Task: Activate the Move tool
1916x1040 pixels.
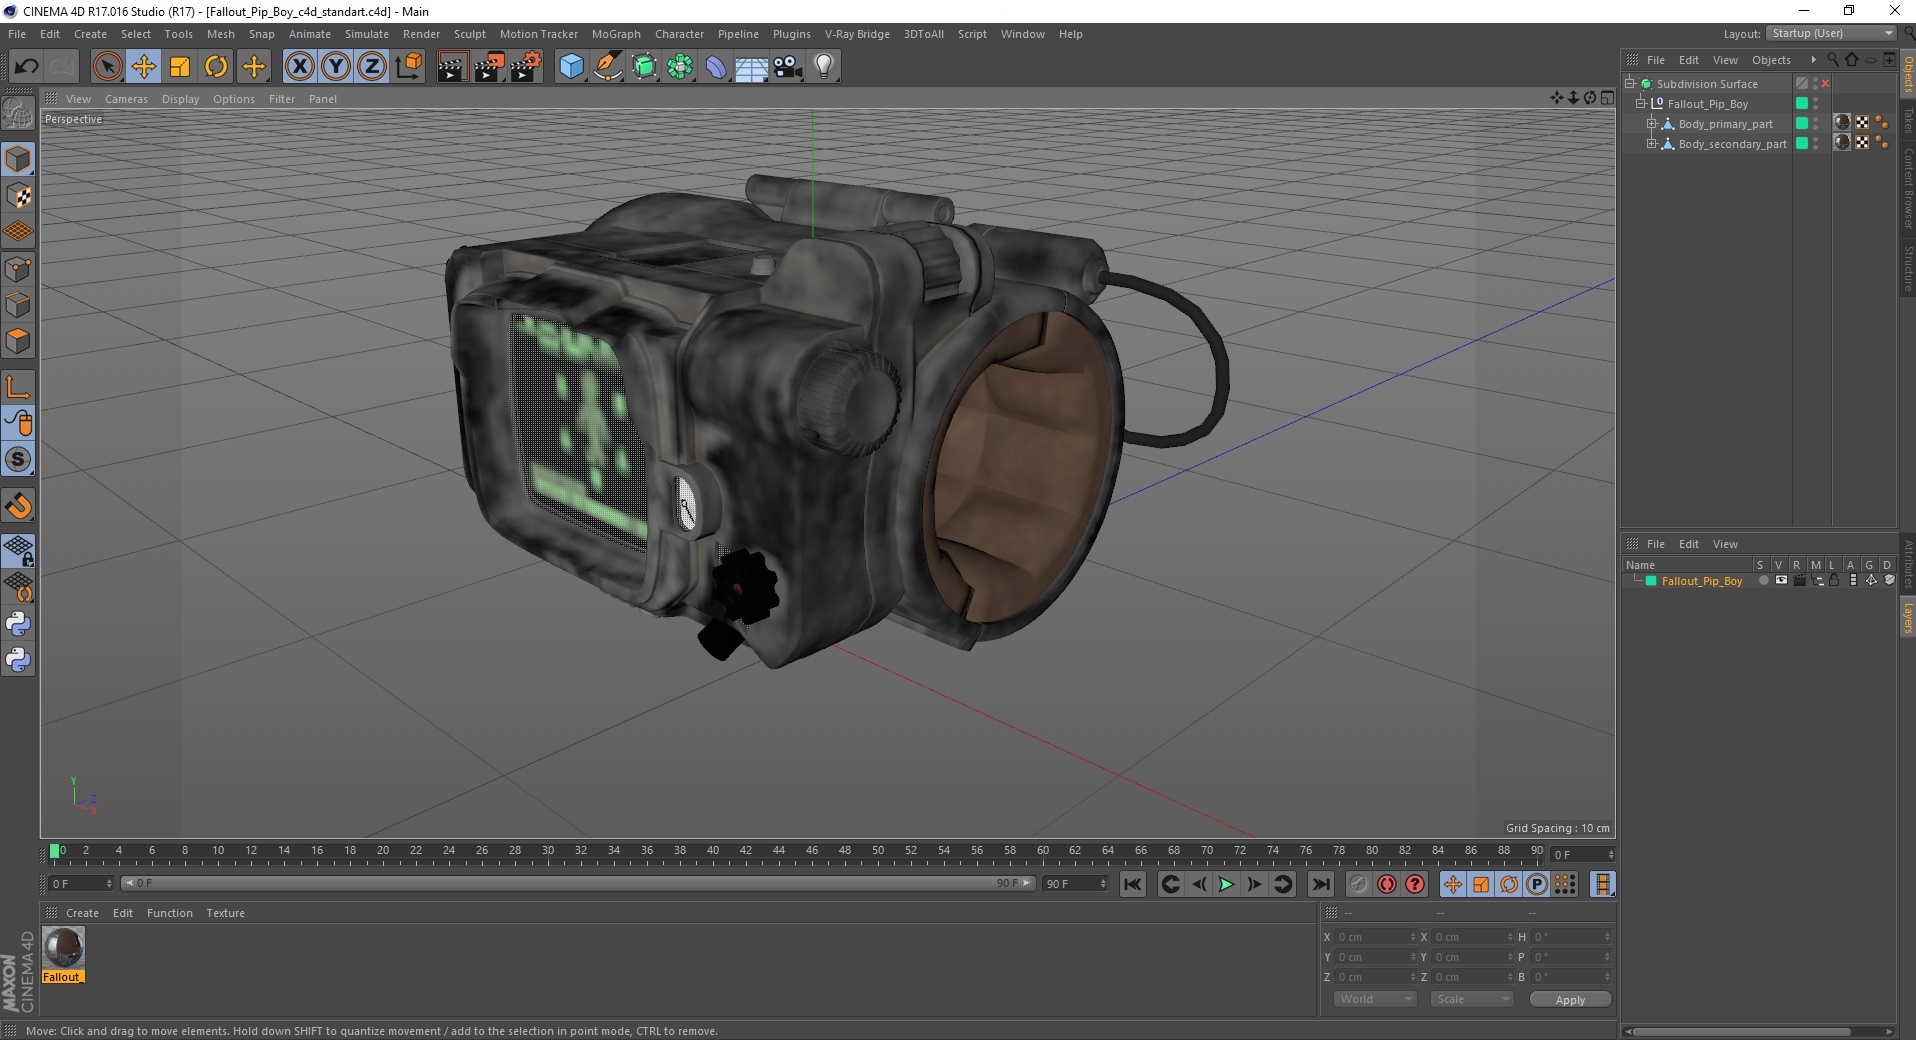Action: point(144,67)
